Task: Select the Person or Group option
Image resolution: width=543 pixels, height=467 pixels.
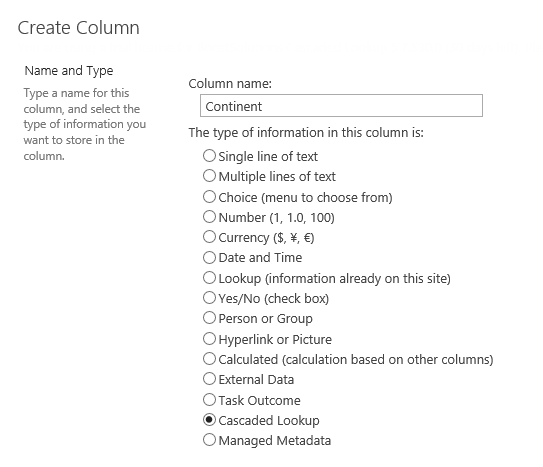Action: pos(209,318)
